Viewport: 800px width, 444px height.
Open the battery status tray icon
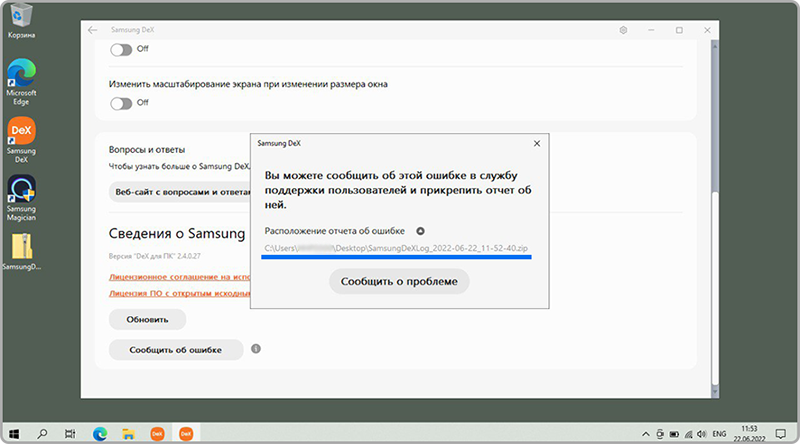pyautogui.click(x=674, y=434)
